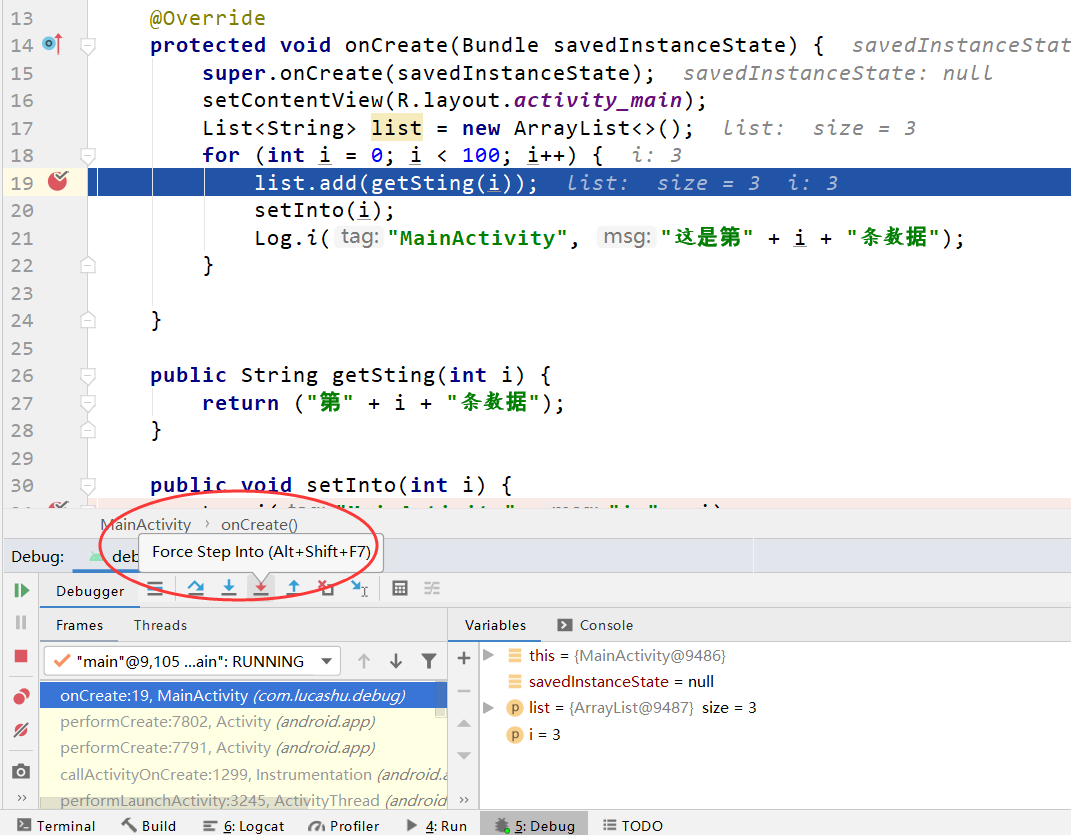
Task: Expand the 'list' ArrayList variable node
Action: point(488,707)
